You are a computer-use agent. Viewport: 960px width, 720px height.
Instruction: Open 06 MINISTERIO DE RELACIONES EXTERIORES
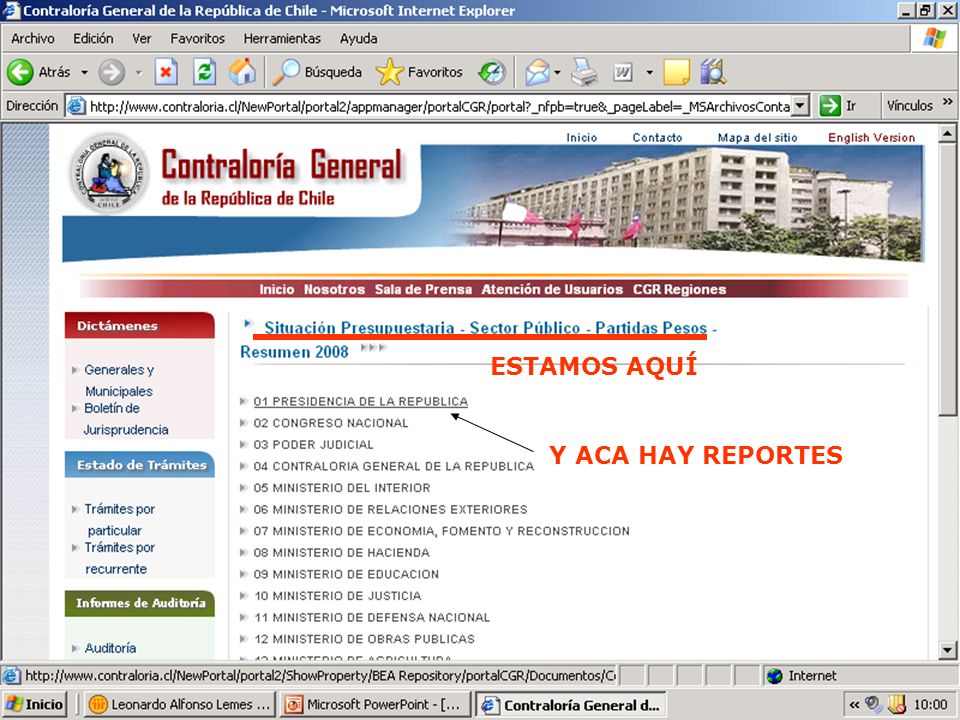point(390,509)
